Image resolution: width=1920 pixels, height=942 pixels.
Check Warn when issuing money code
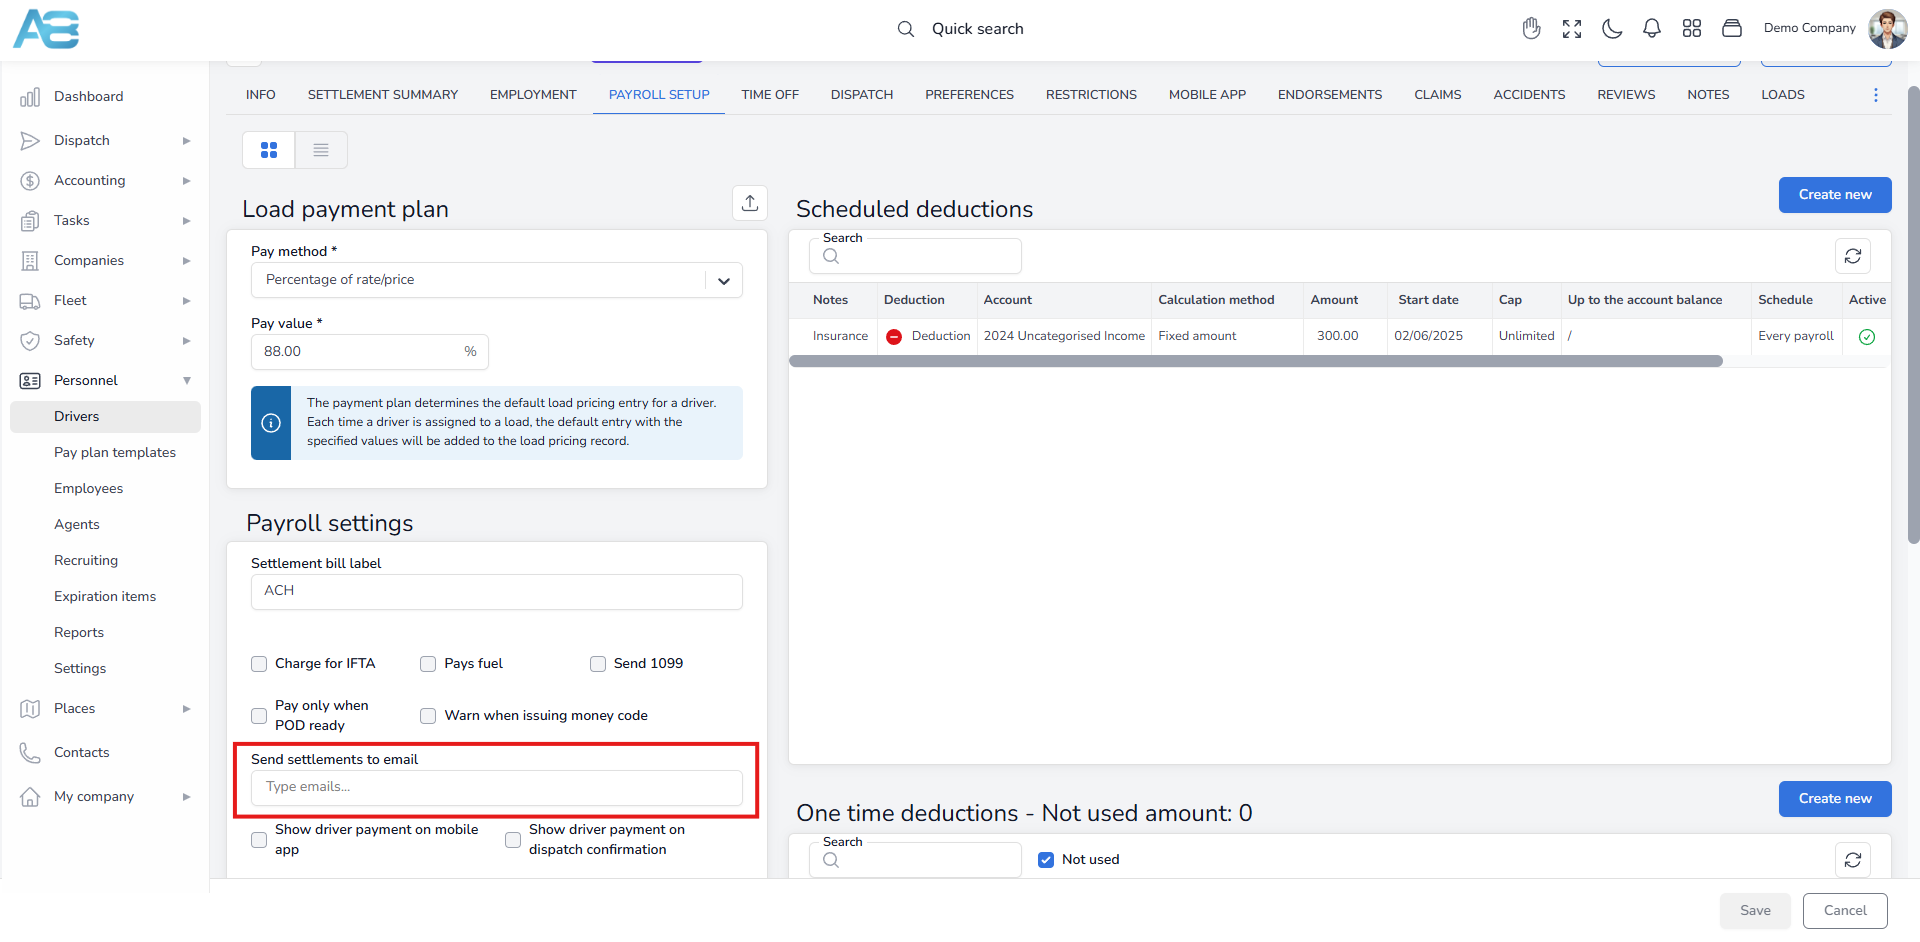tap(428, 716)
